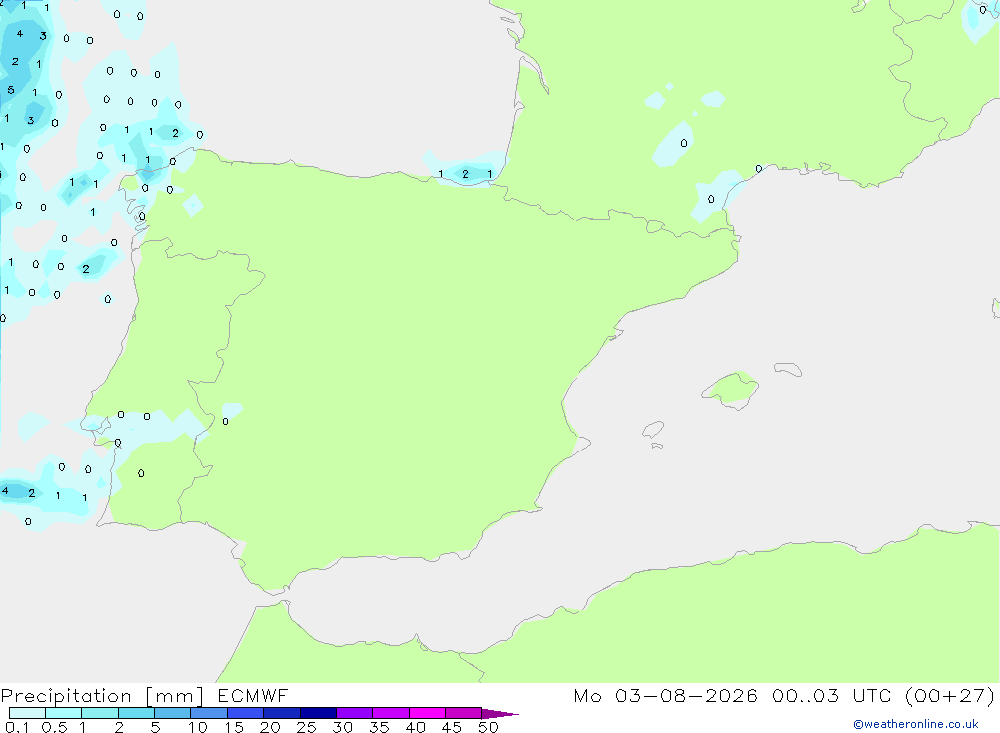The image size is (1000, 733).
Task: Click the Precipitation [mm] title text
Action: [102, 696]
